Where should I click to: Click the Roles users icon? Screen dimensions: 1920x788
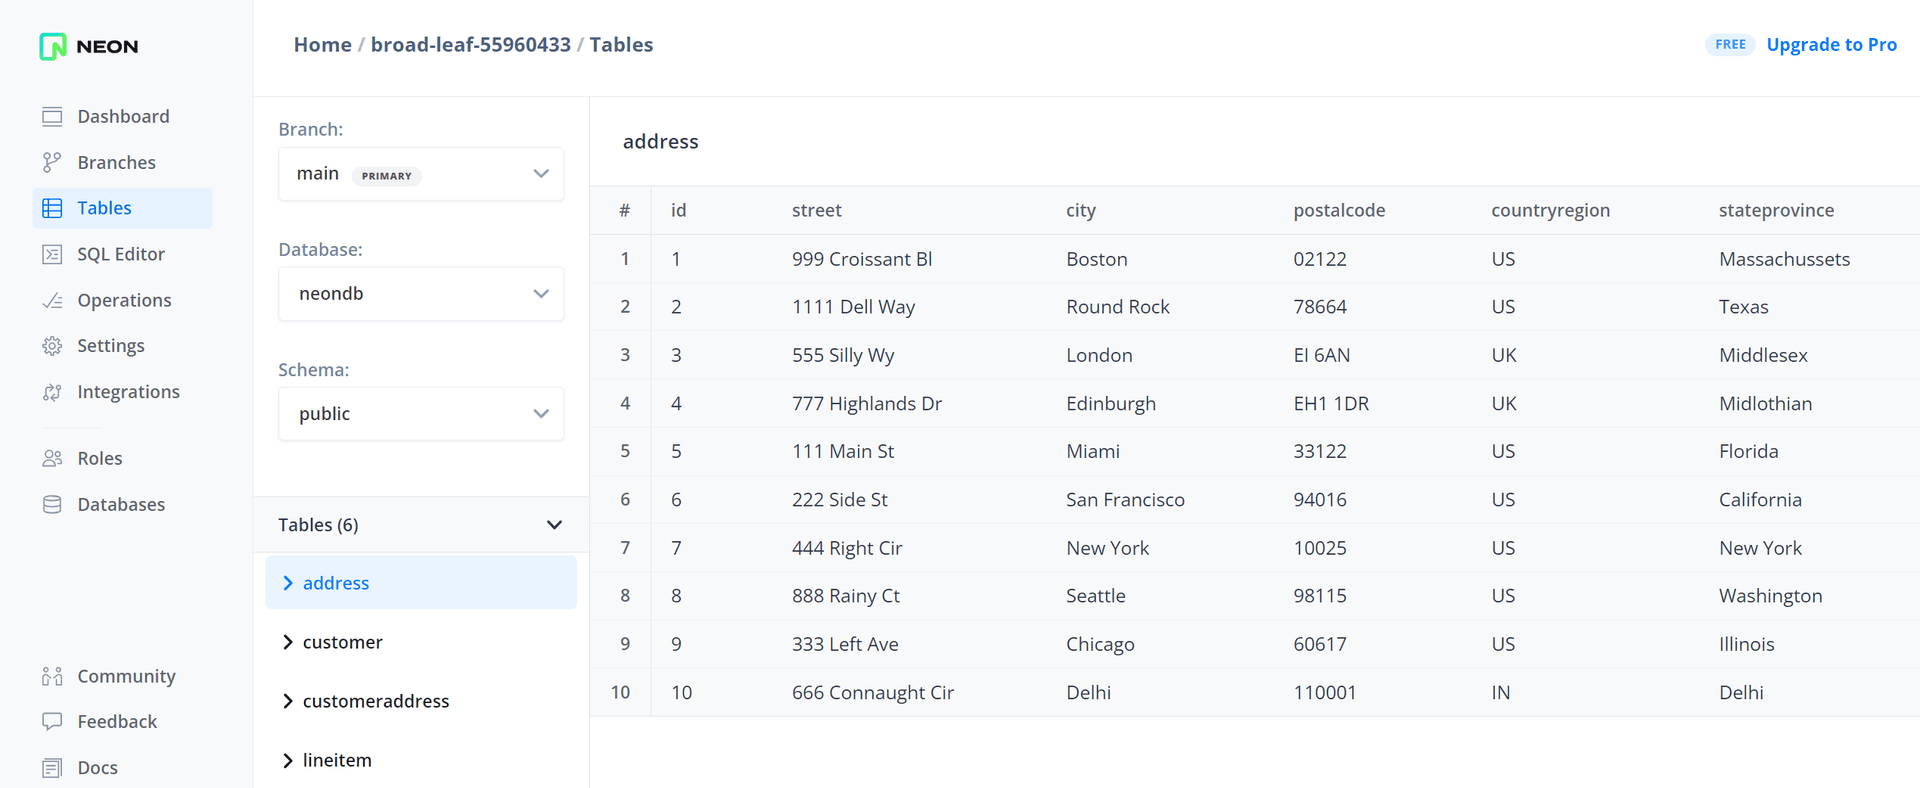tap(52, 458)
